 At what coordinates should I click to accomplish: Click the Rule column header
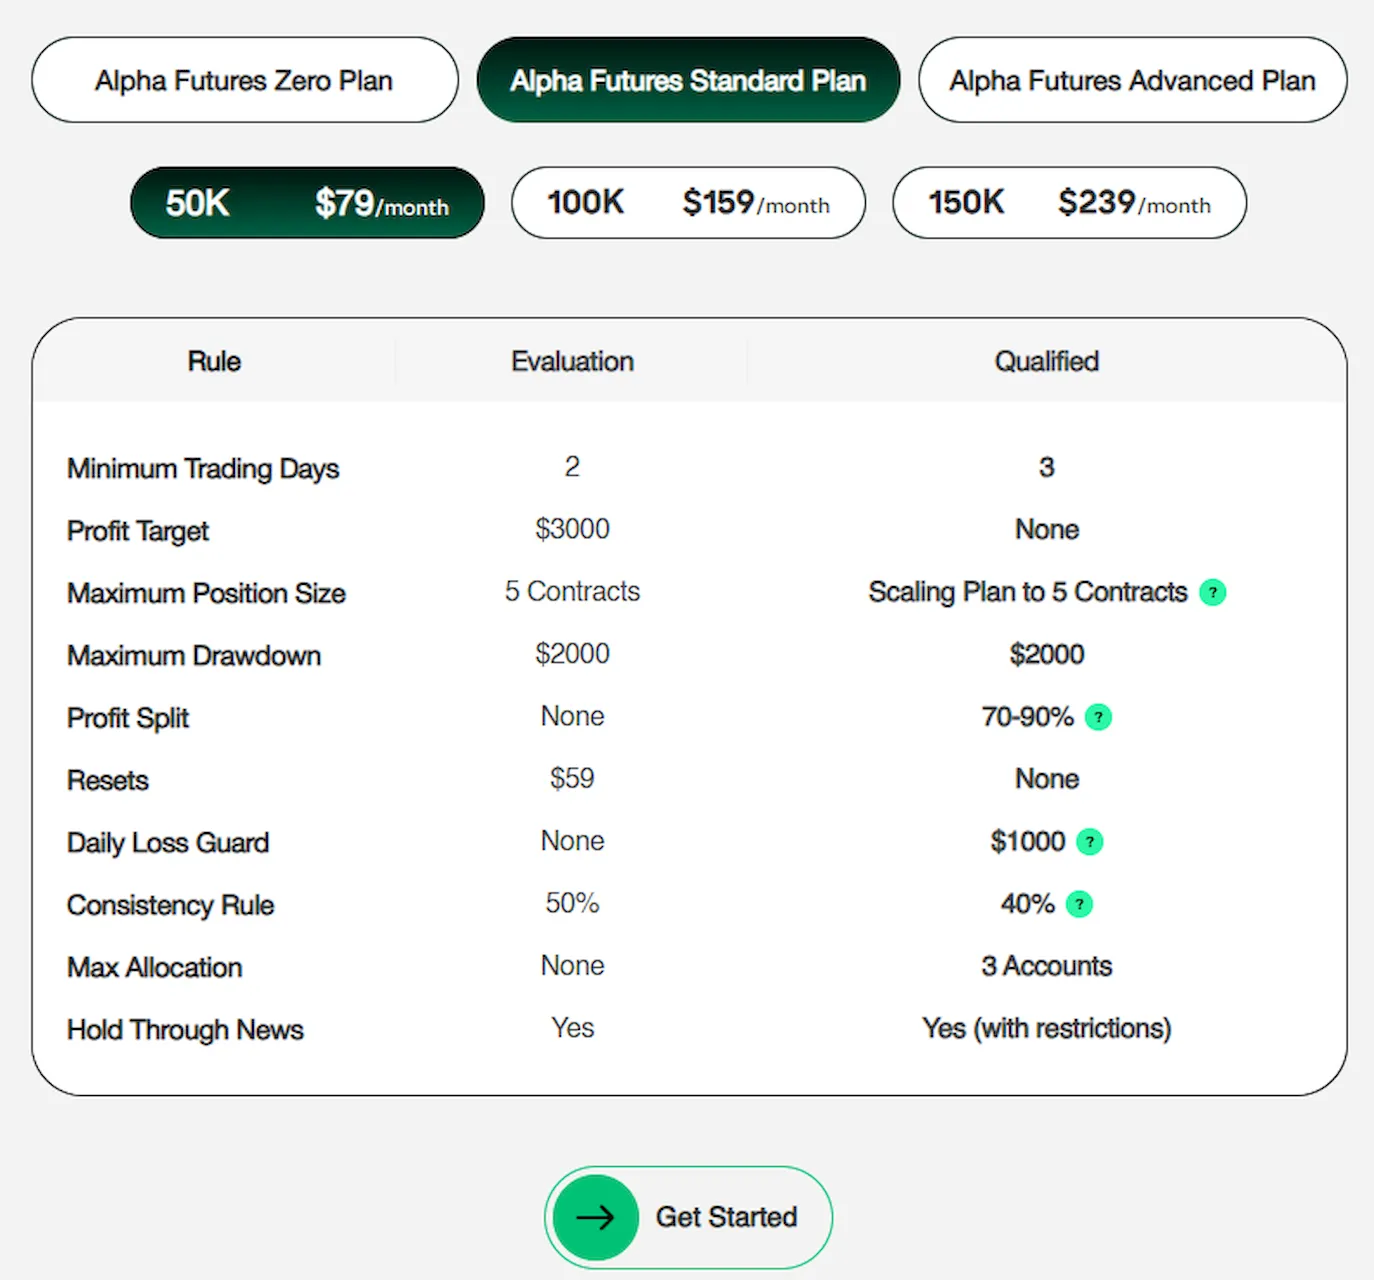[213, 361]
